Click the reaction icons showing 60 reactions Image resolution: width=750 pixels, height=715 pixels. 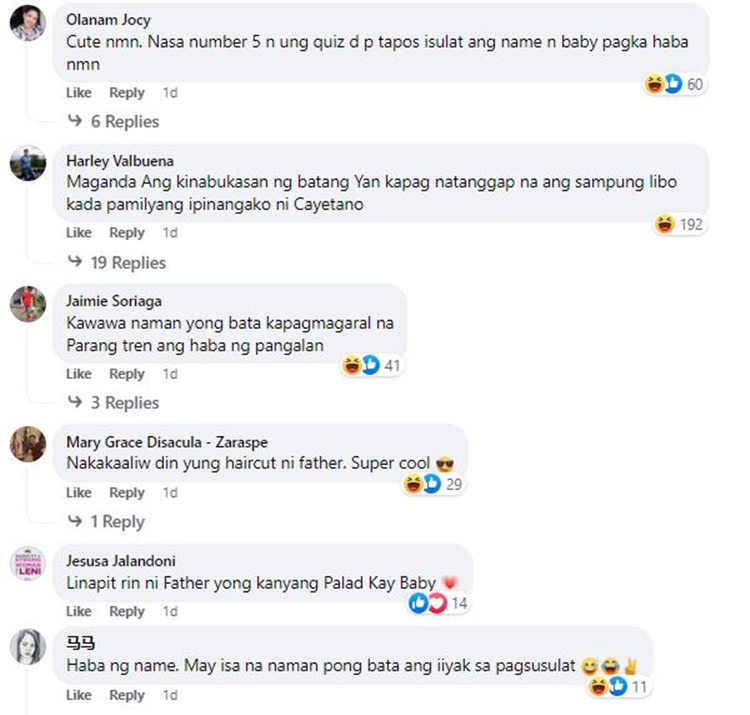pos(673,84)
